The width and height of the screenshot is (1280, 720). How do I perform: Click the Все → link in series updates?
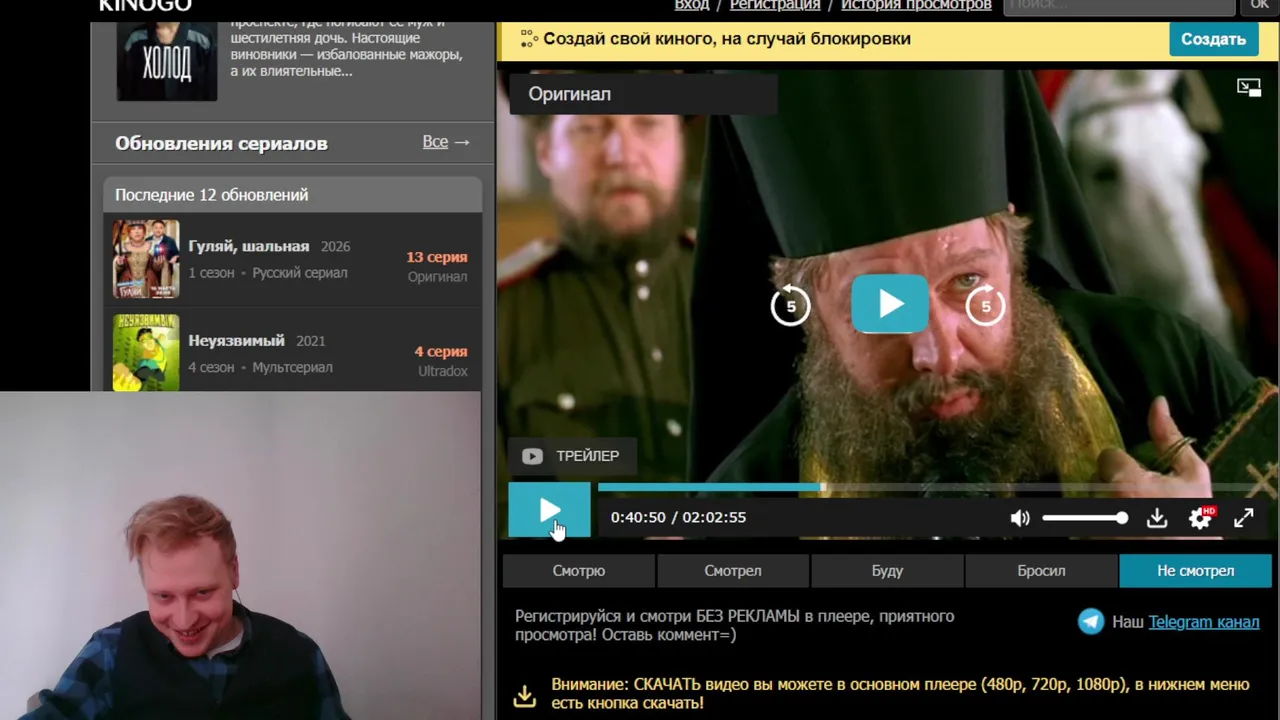point(446,142)
